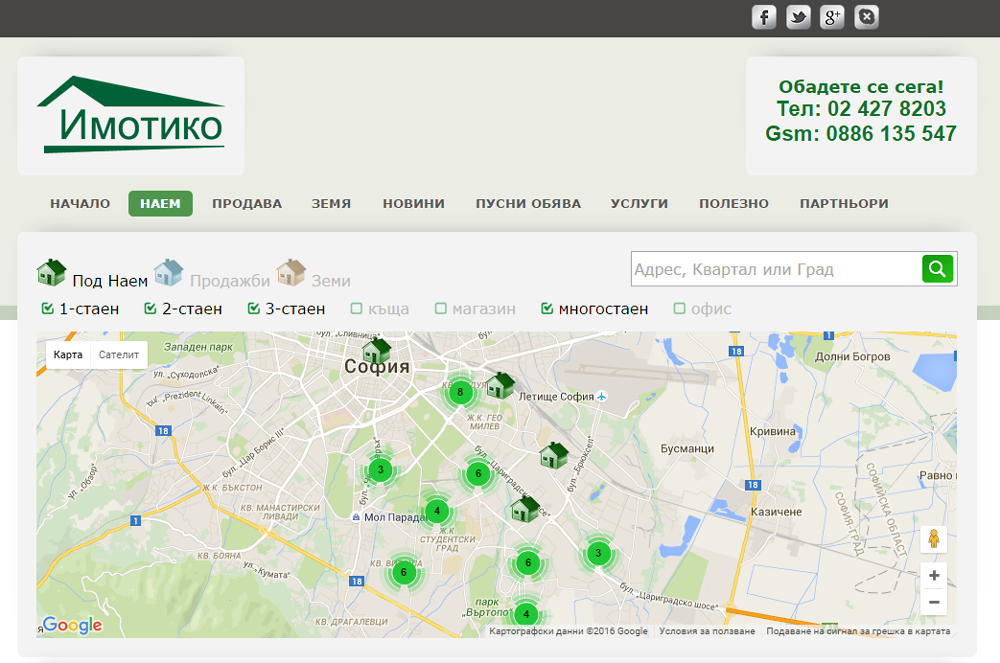Toggle the многостаен checkbox
The height and width of the screenshot is (663, 1000).
[x=547, y=309]
